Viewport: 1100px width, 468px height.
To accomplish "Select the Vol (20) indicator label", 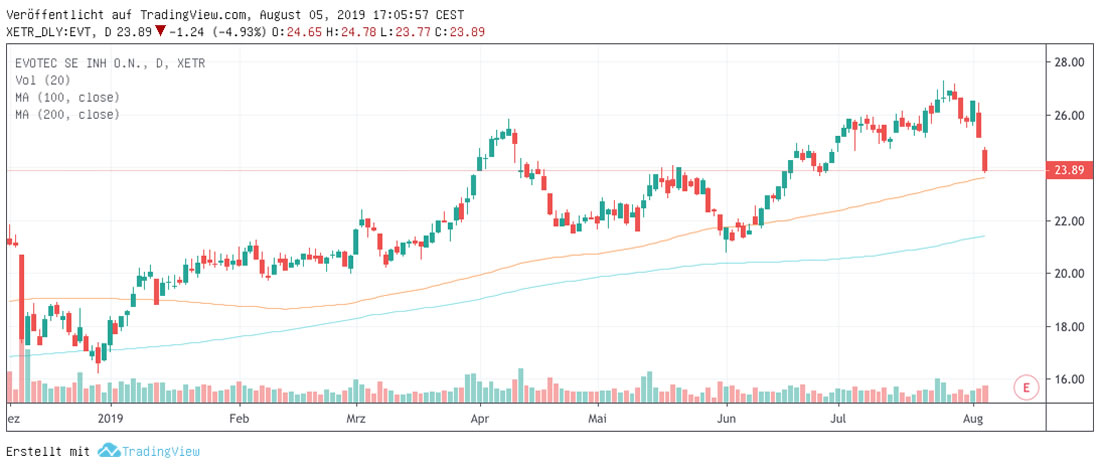I will 42,80.
